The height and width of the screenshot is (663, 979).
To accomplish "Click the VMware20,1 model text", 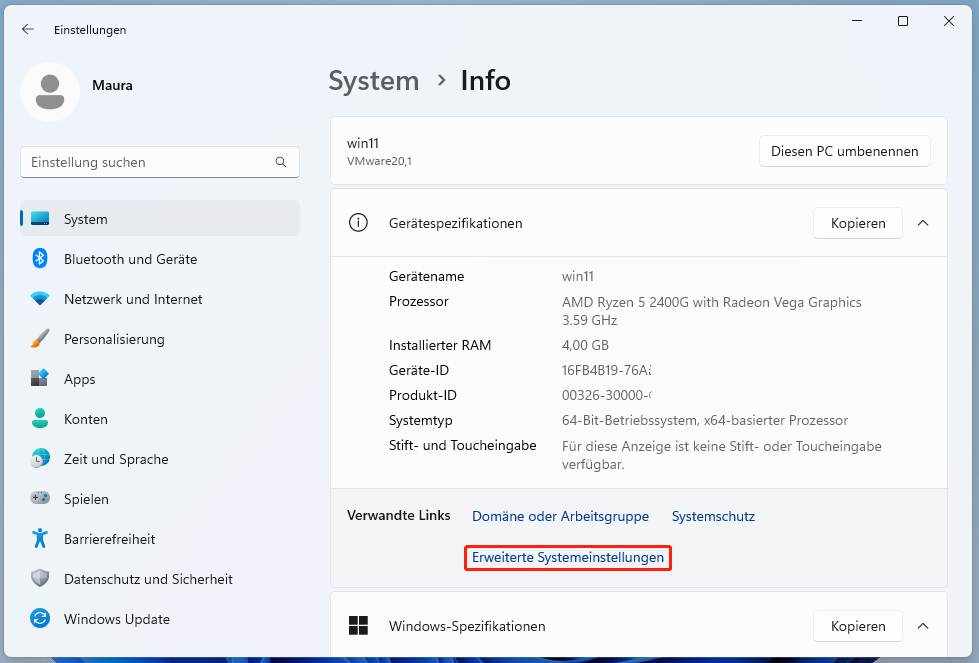I will tap(379, 161).
